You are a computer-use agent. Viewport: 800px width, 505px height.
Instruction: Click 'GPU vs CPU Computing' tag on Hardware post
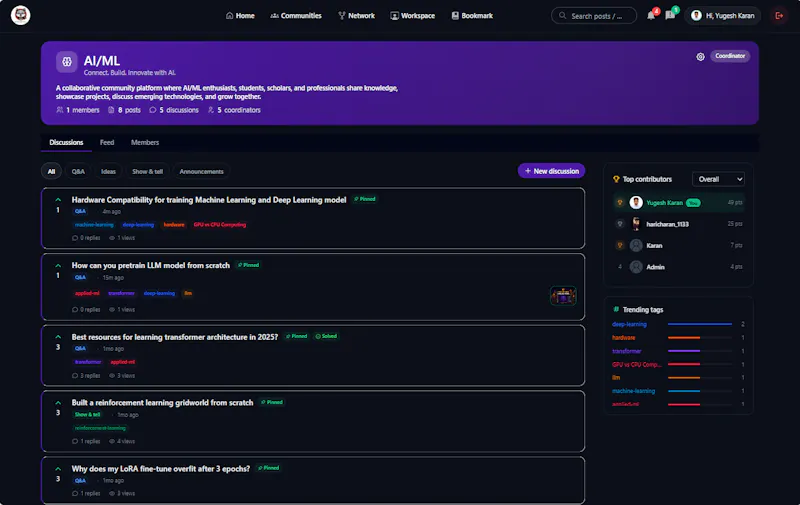click(x=220, y=224)
